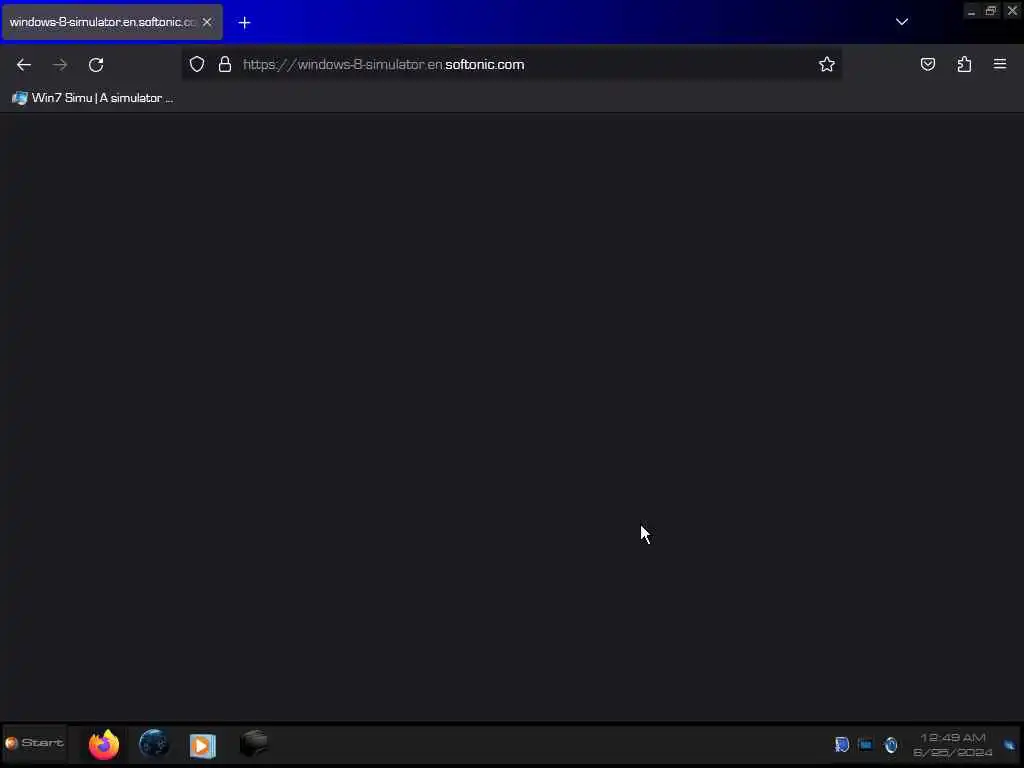
Task: Open the Extensions puzzle icon
Action: pyautogui.click(x=964, y=64)
